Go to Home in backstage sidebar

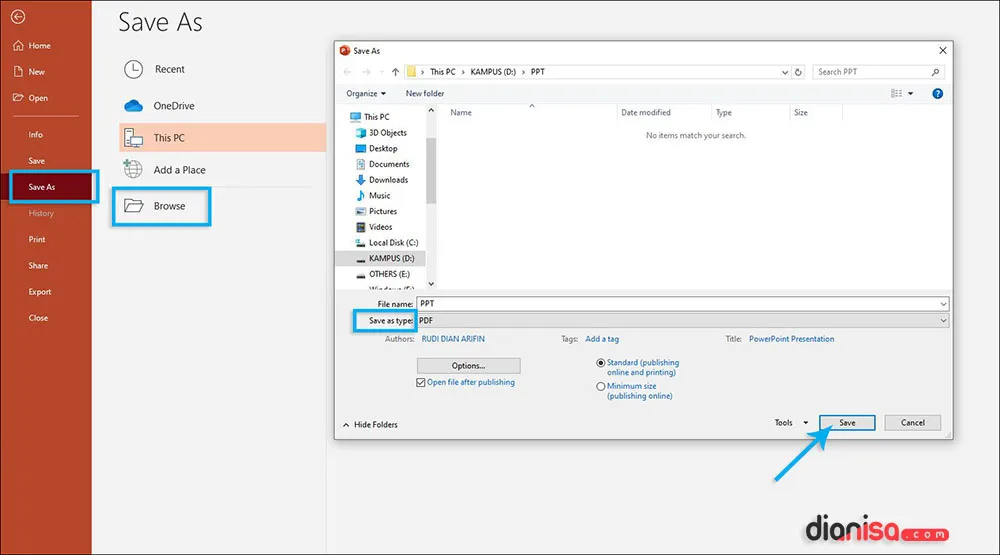[x=32, y=45]
